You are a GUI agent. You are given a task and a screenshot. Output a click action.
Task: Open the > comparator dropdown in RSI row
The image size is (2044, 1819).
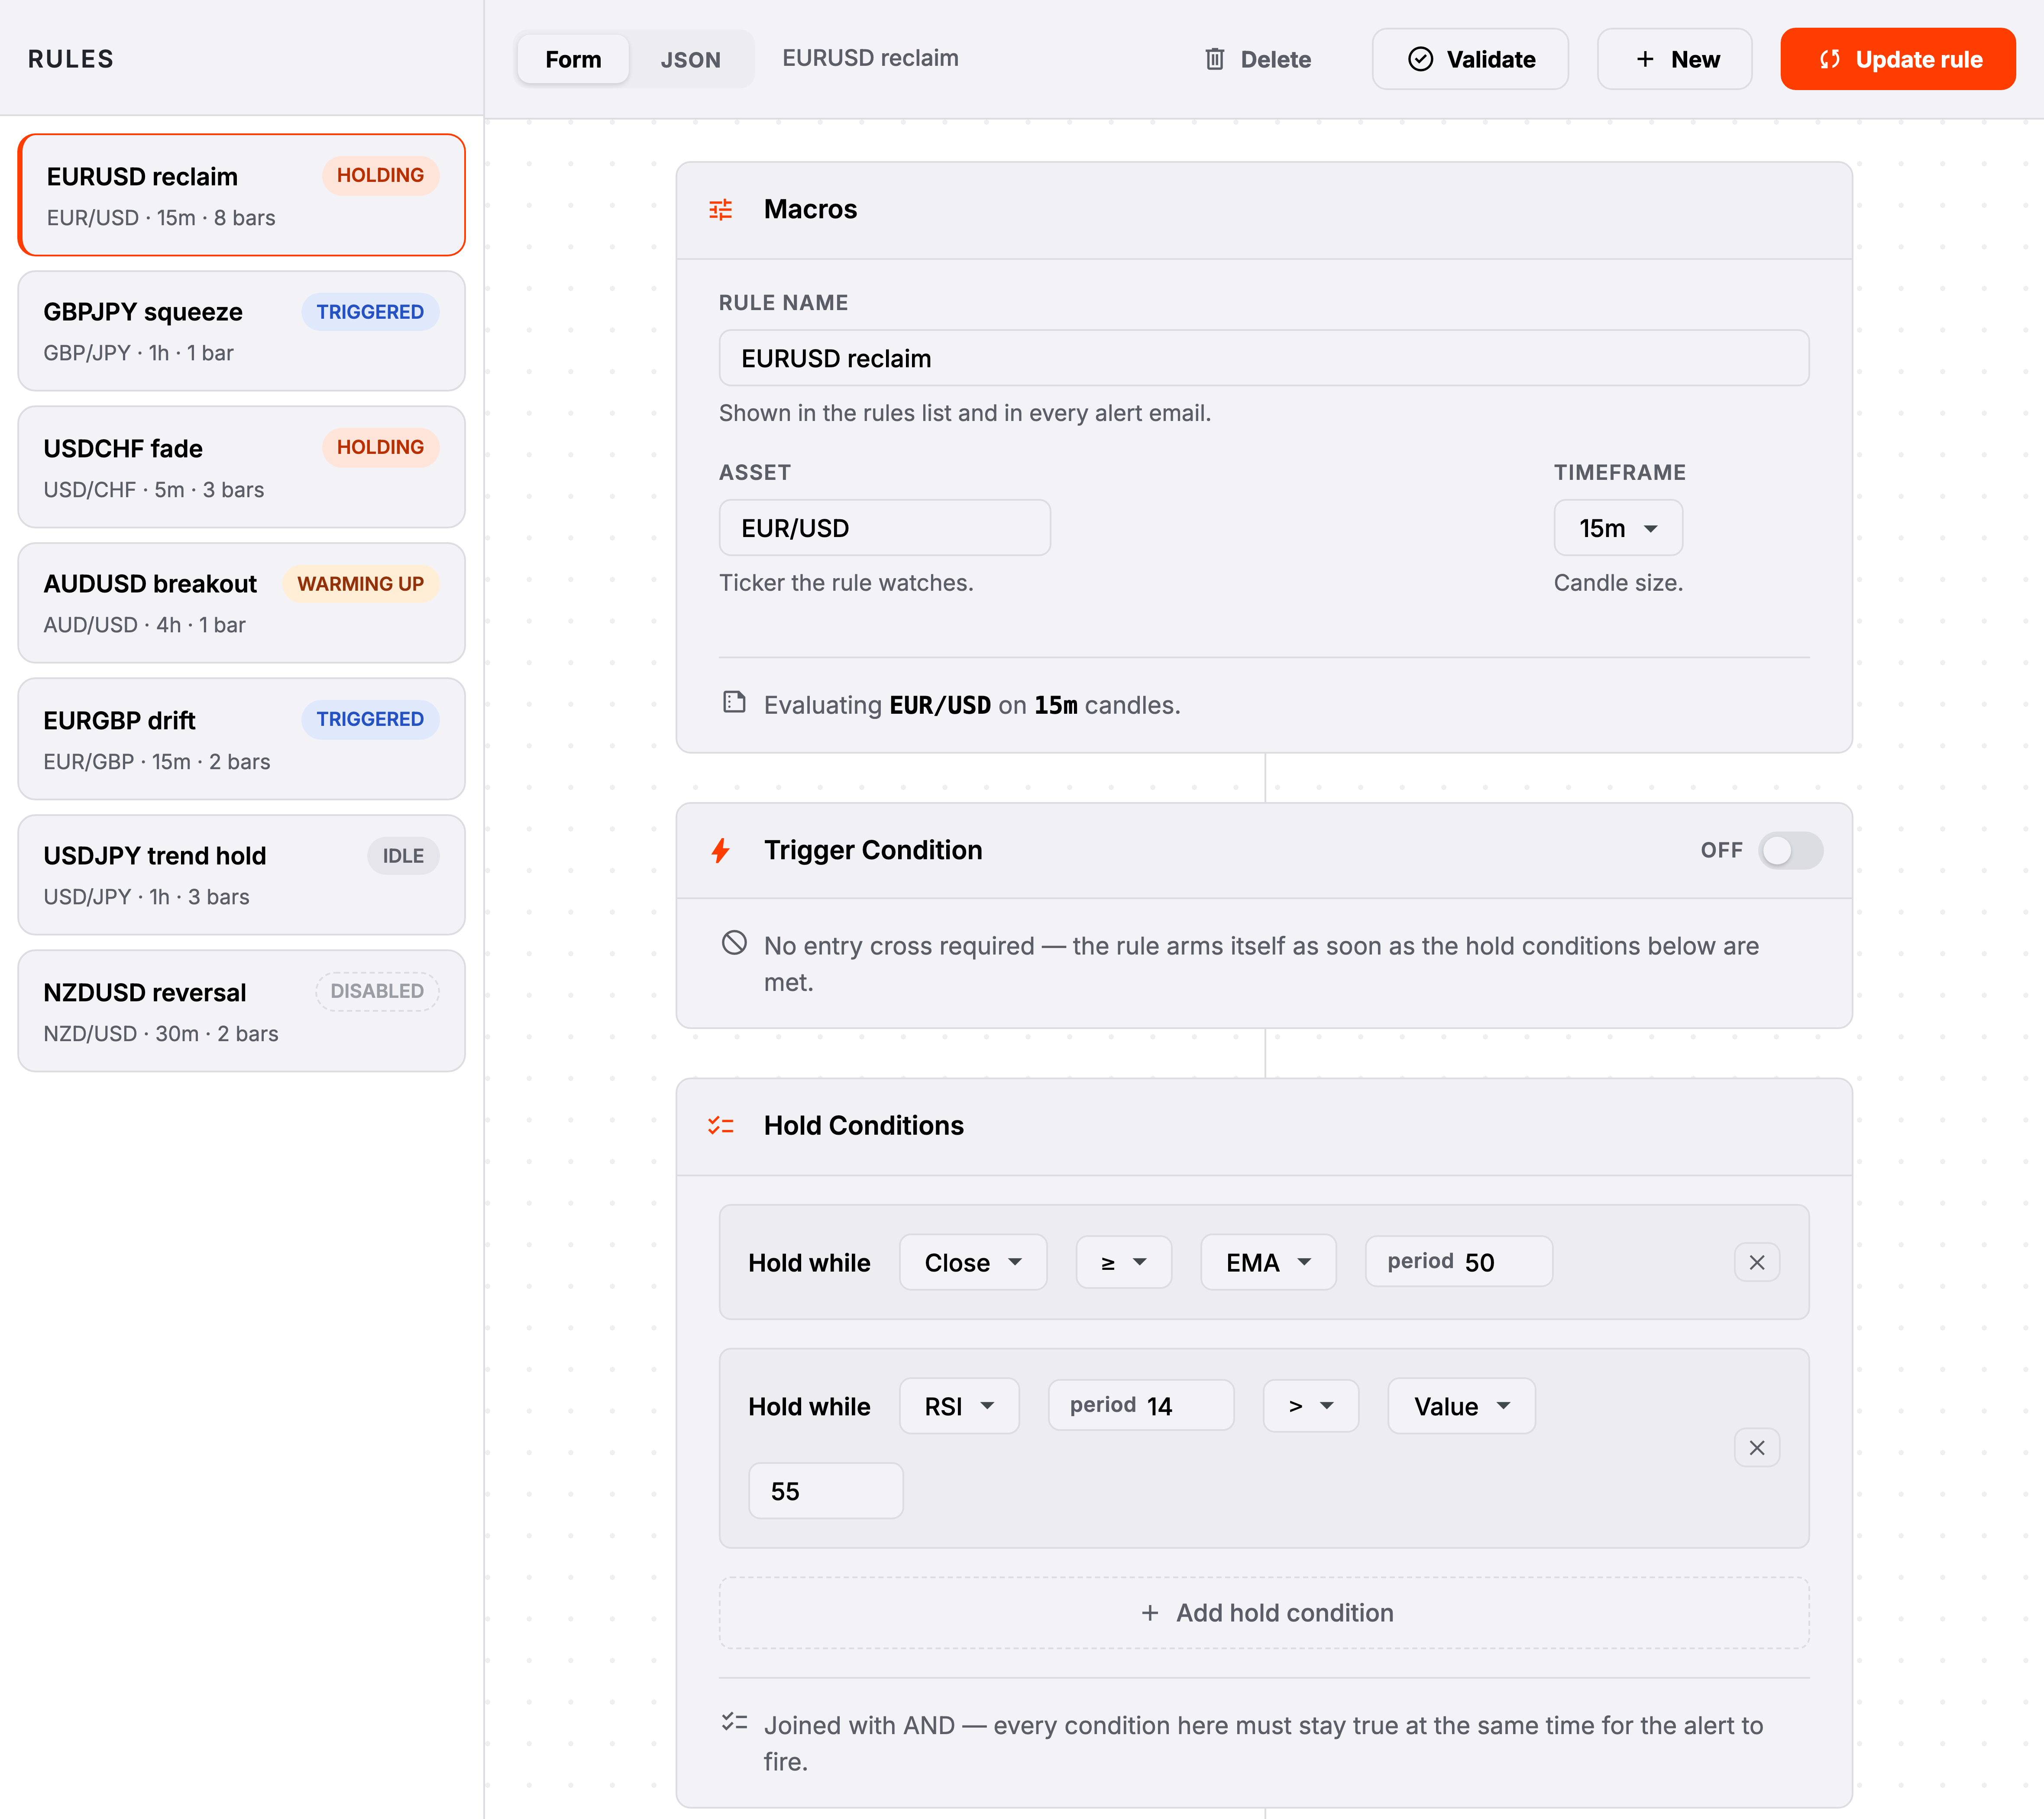1311,1406
